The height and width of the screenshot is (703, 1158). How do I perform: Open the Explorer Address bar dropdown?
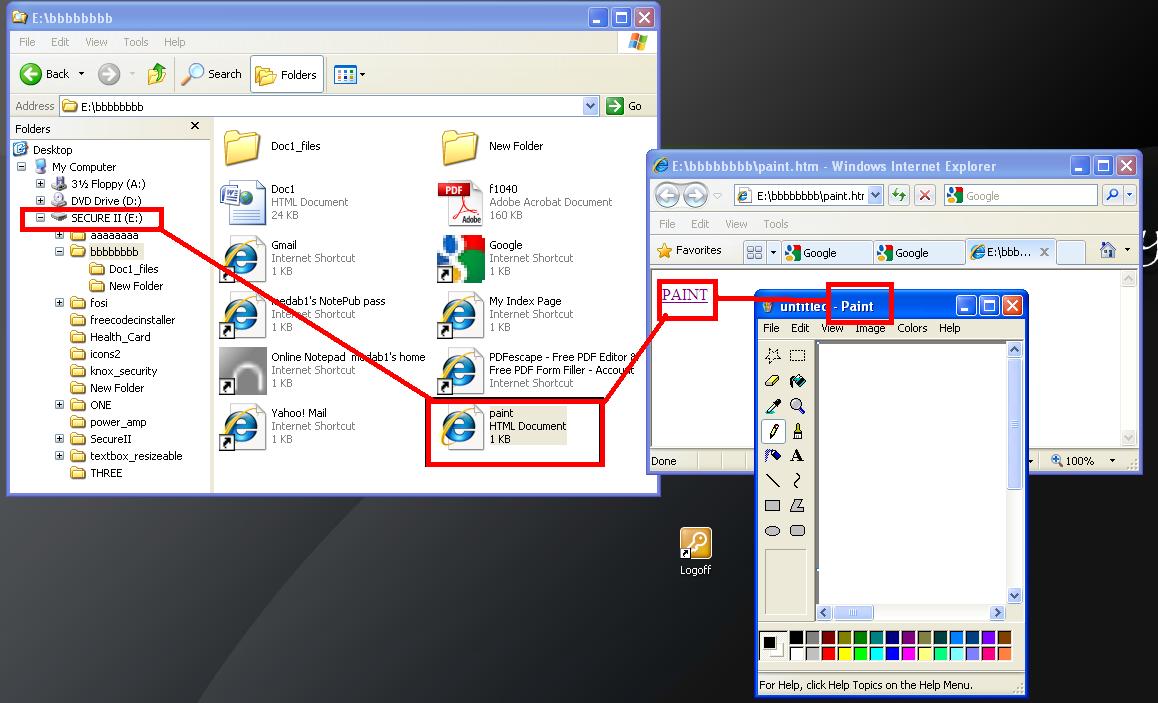pyautogui.click(x=590, y=106)
